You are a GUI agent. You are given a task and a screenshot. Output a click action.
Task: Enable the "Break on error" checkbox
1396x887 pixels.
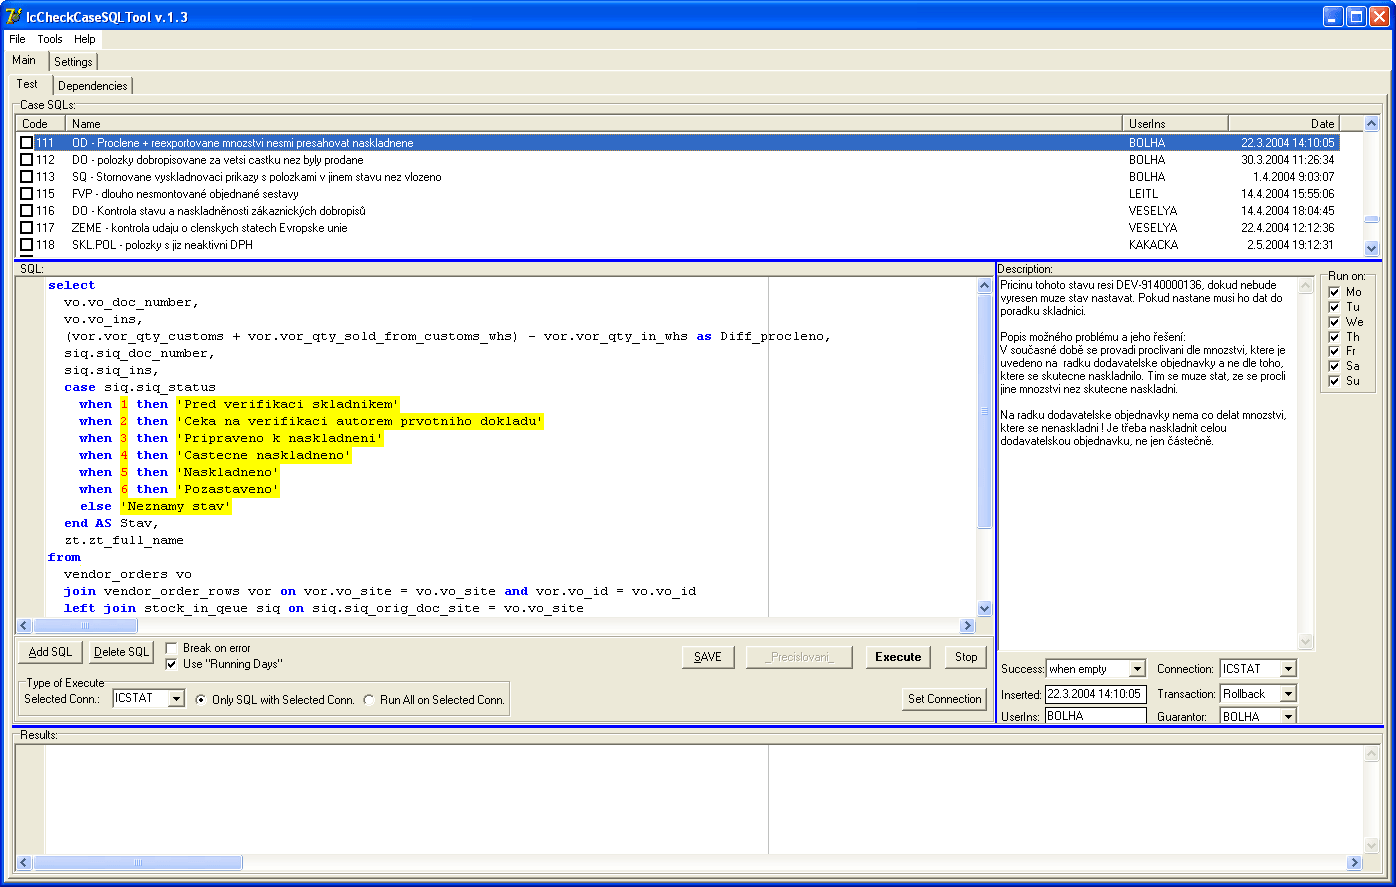pyautogui.click(x=171, y=648)
